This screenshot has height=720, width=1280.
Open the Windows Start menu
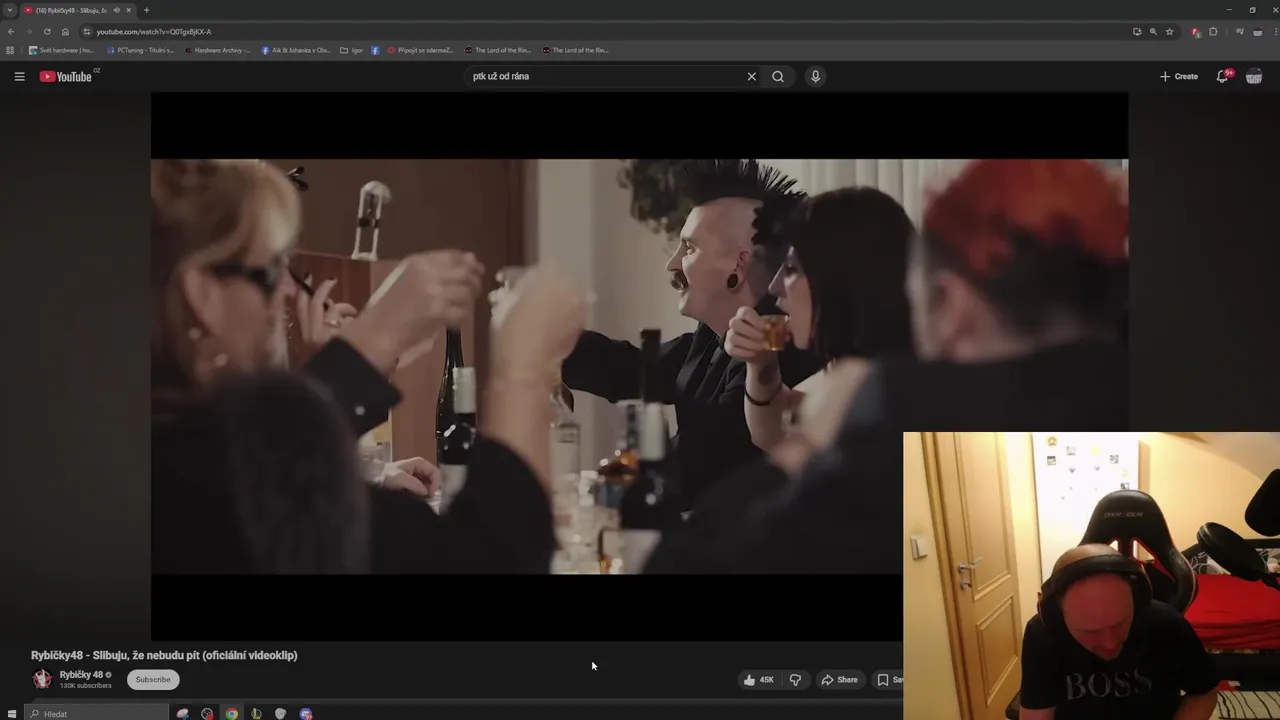point(12,713)
